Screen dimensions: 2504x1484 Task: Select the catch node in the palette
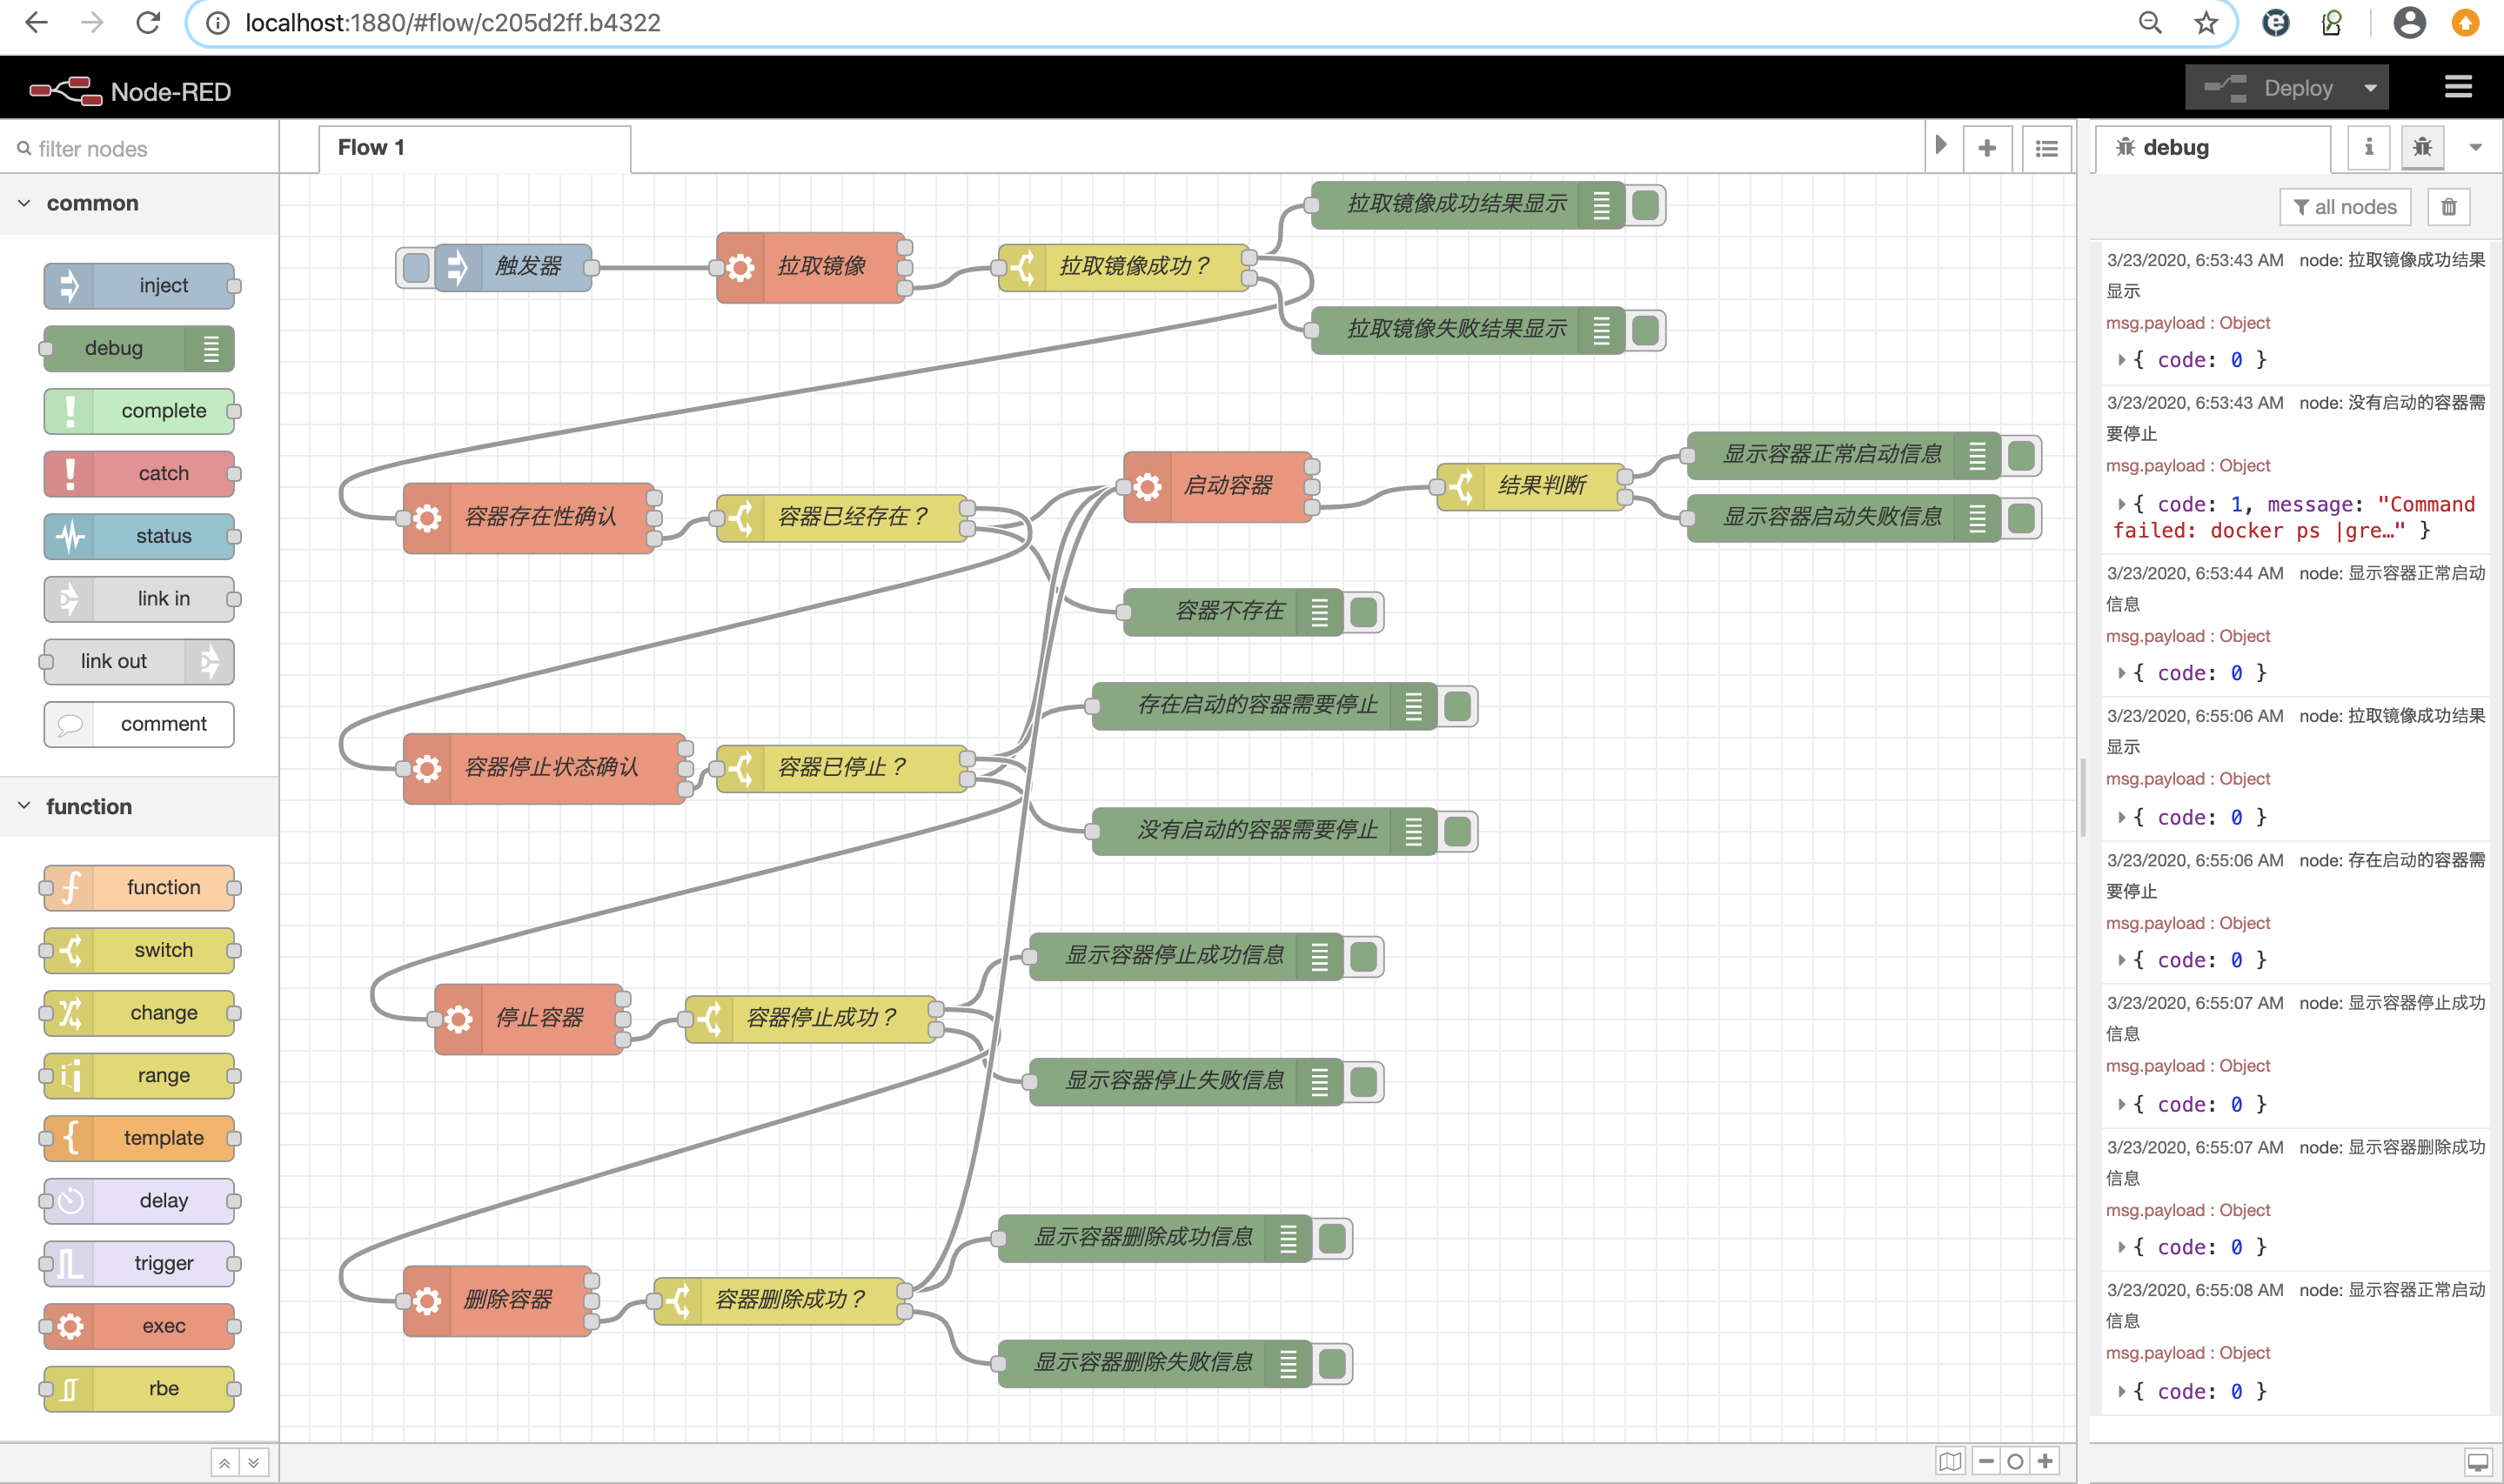point(139,473)
